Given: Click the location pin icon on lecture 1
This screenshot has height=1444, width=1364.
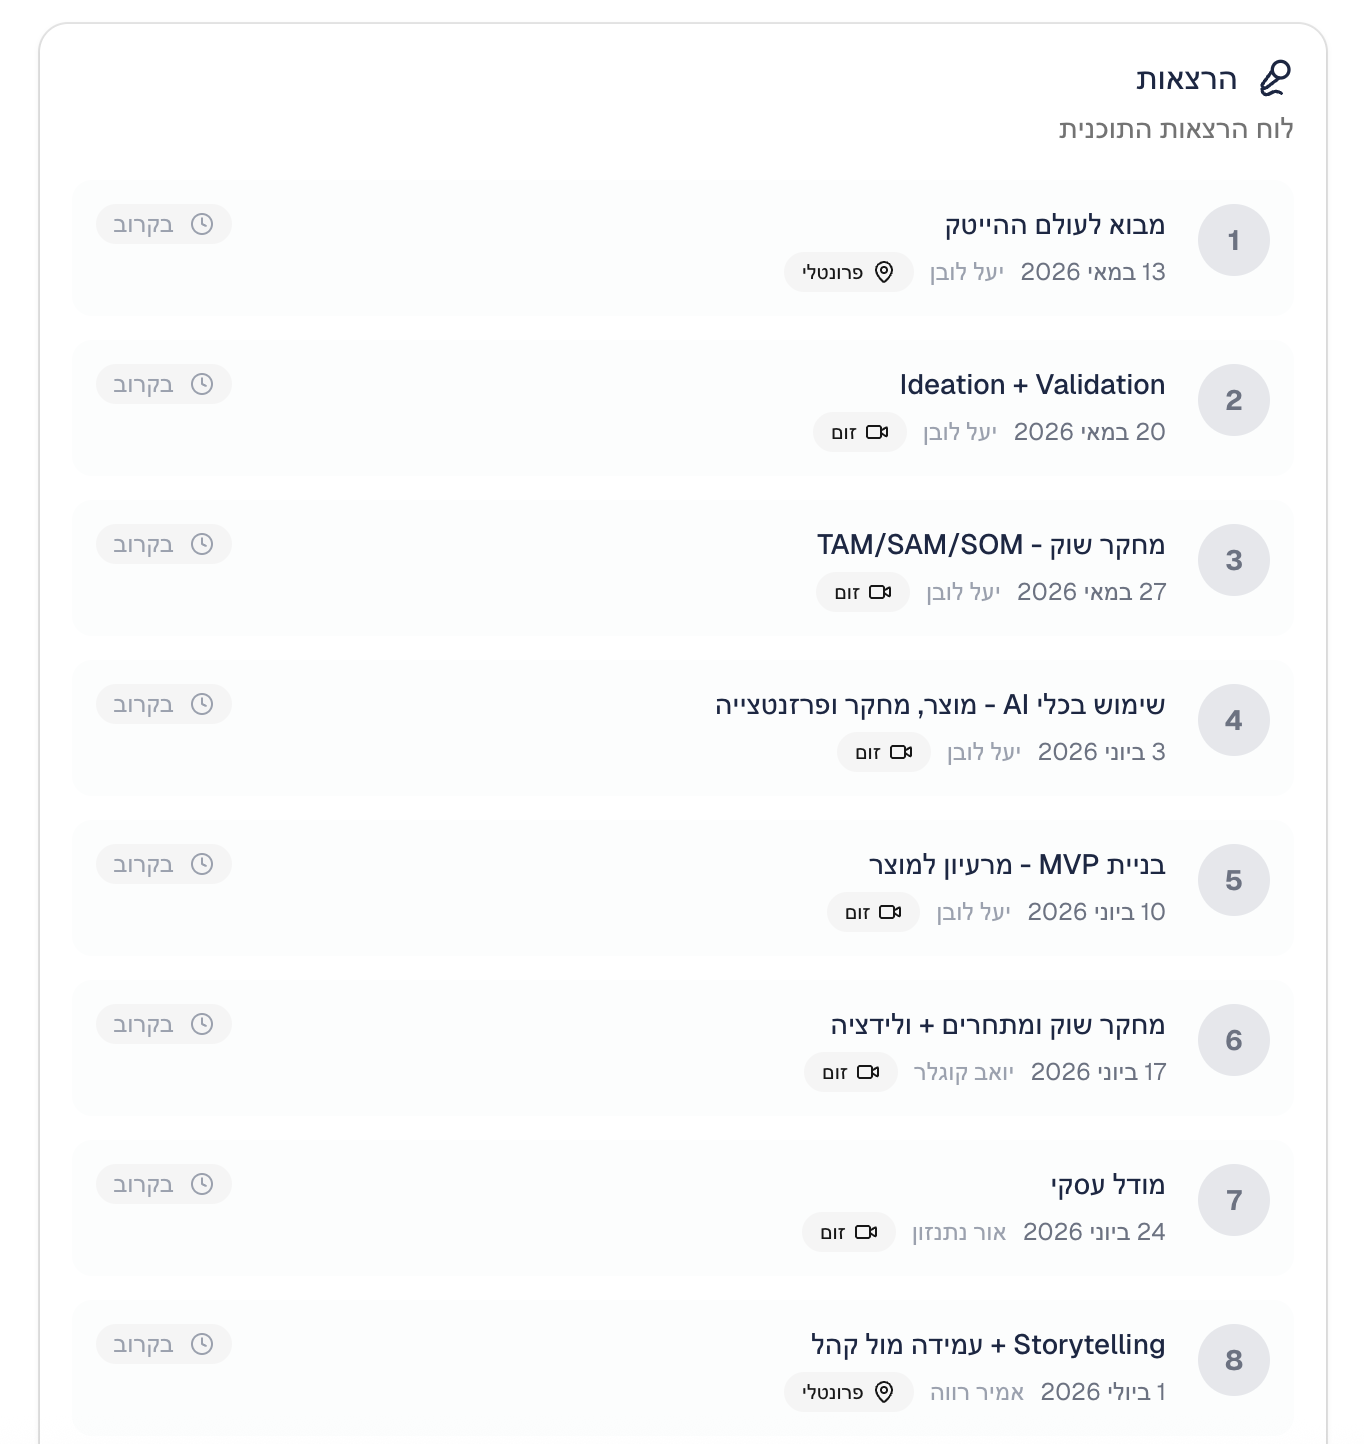Looking at the screenshot, I should tap(884, 272).
